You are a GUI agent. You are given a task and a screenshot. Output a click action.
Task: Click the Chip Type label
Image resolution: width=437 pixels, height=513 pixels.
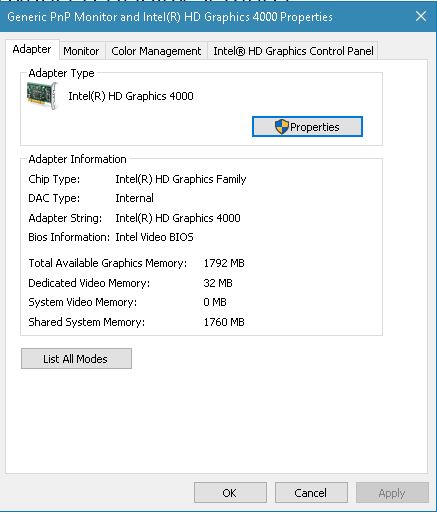54,179
